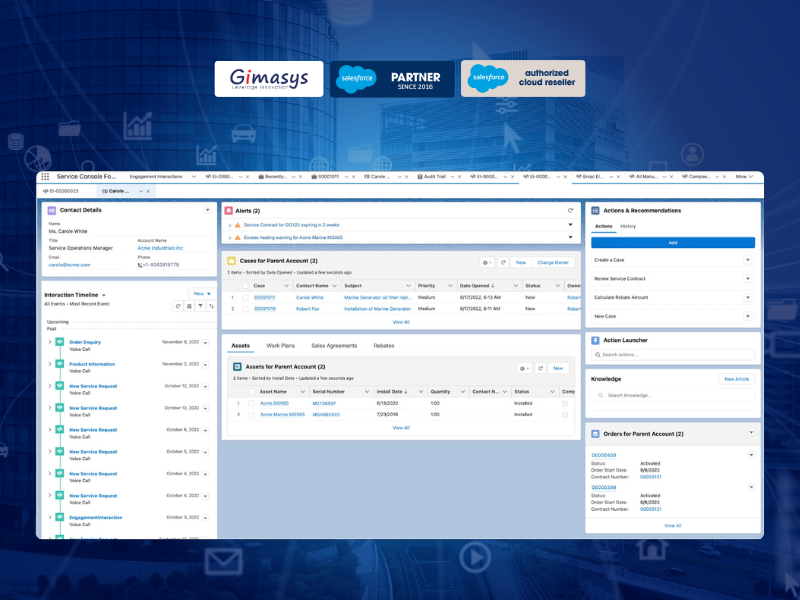Refresh the Assets for Parent Account list

click(540, 368)
